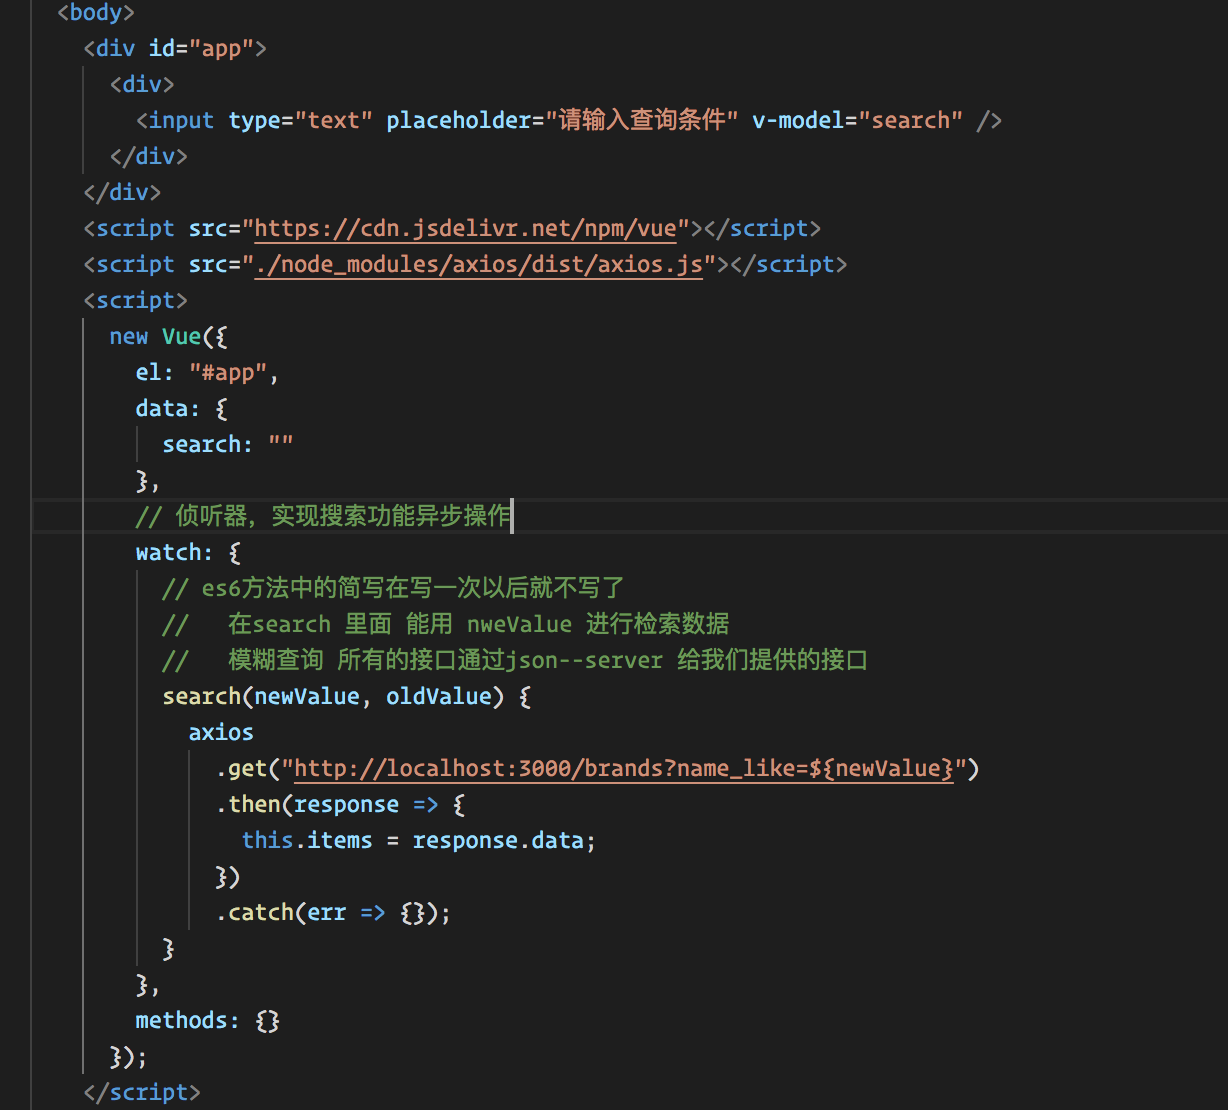Open the ./node_modules/axios/dist/axios.js path link
Screen dimensions: 1228x1110
point(479,264)
